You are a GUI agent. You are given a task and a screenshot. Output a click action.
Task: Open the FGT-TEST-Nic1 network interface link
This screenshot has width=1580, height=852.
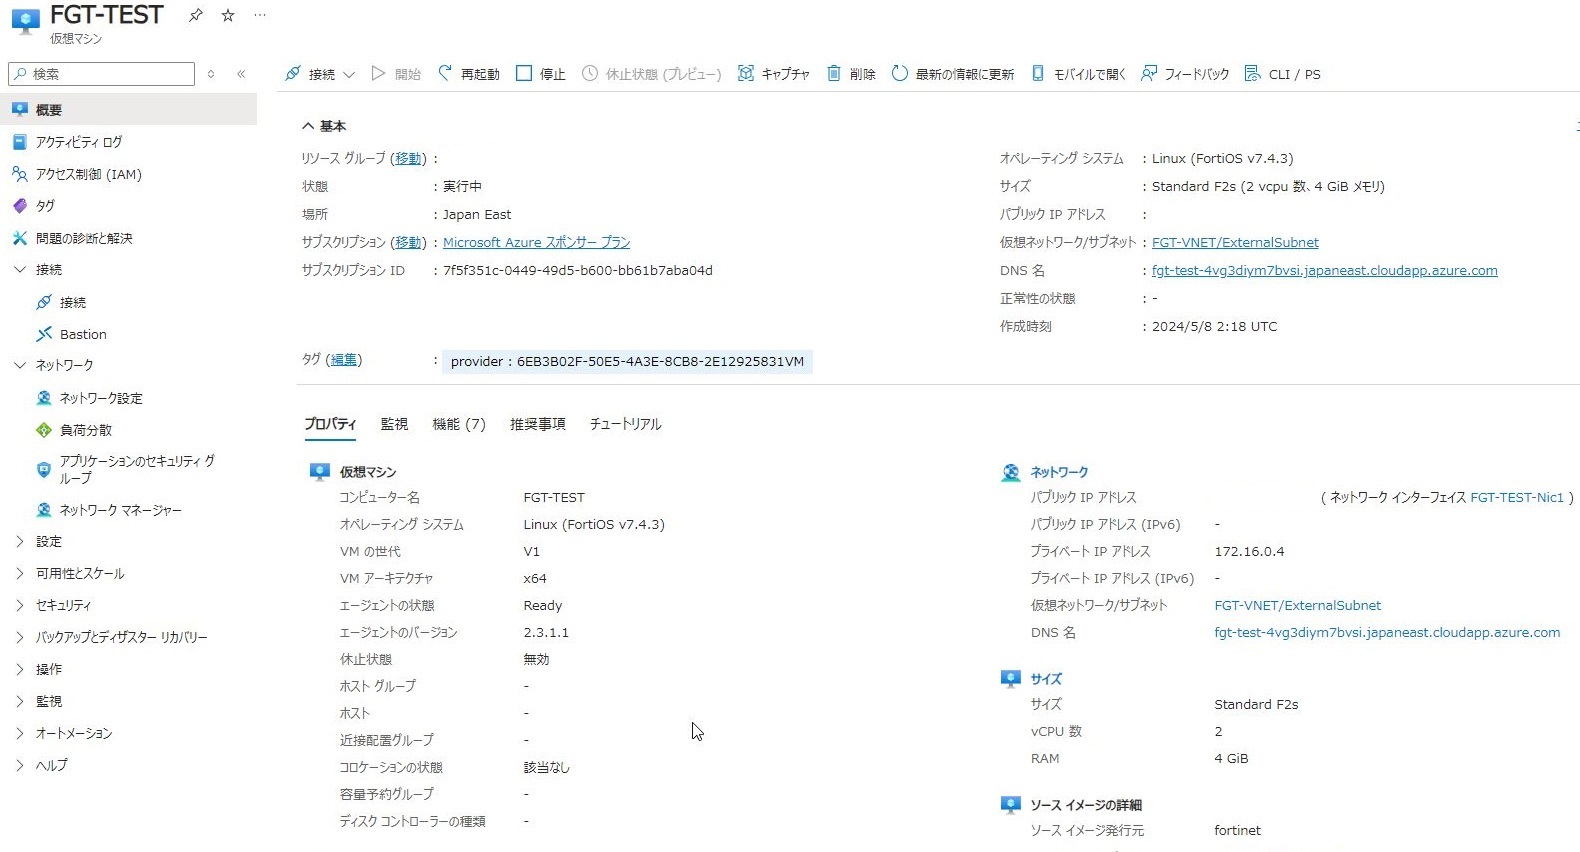pyautogui.click(x=1517, y=498)
